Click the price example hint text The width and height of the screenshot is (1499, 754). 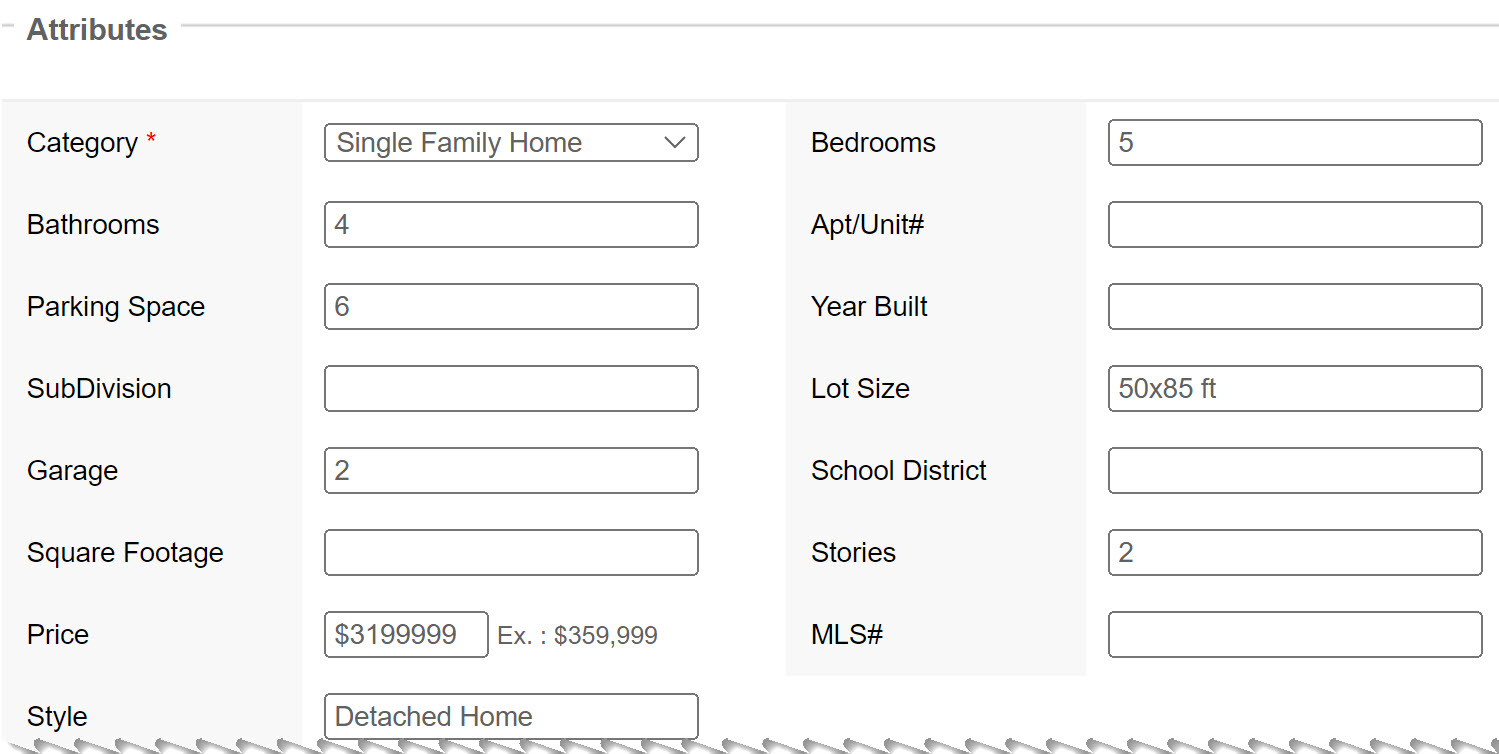click(577, 636)
